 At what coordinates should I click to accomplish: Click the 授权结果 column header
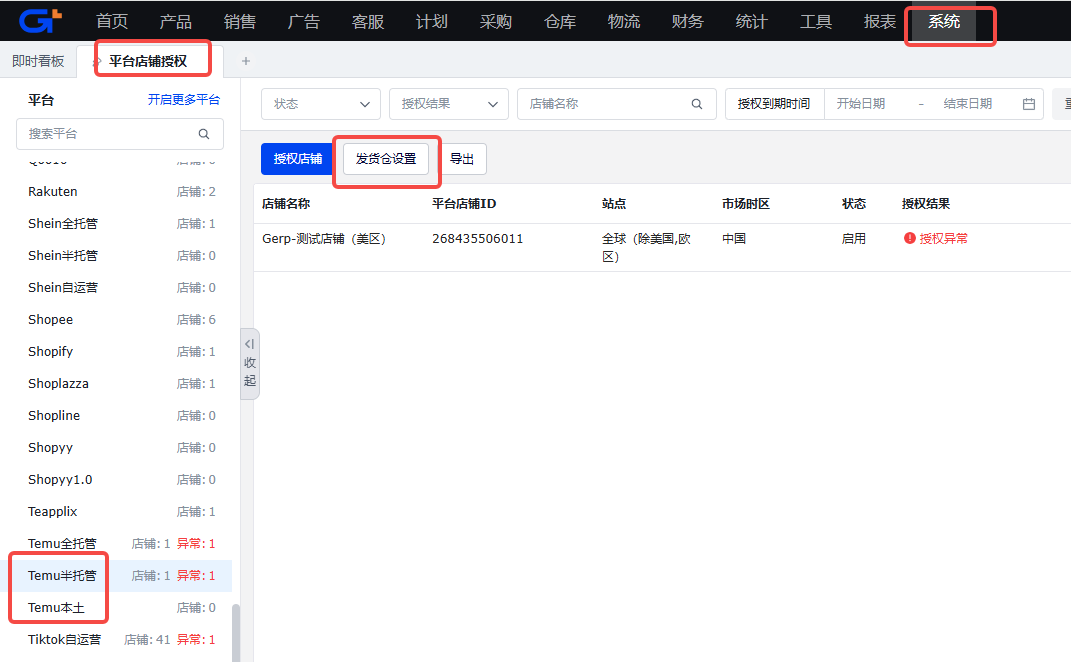(x=926, y=204)
